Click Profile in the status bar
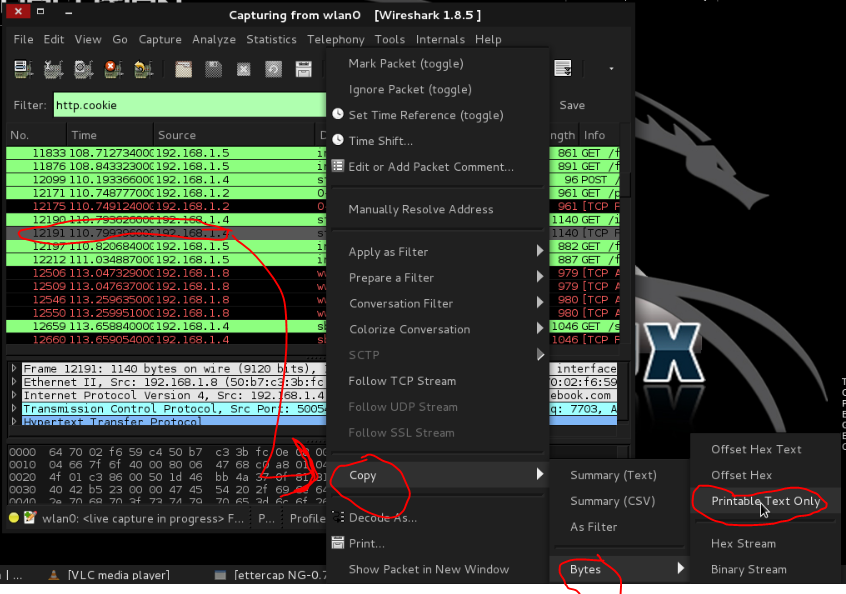 (x=306, y=518)
